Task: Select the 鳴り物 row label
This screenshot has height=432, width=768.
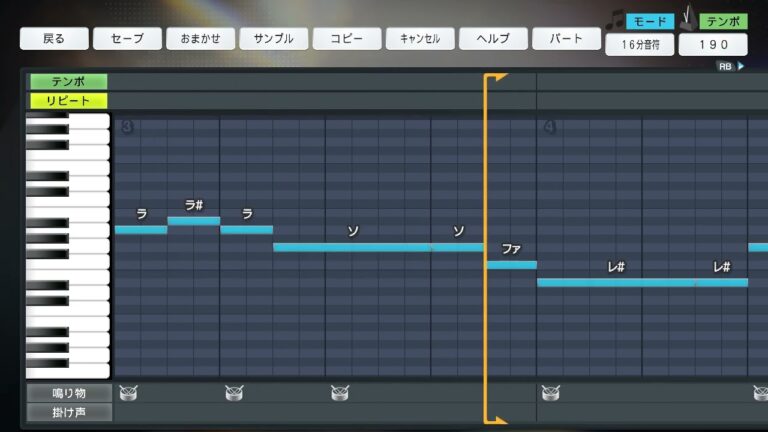Action: click(68, 393)
